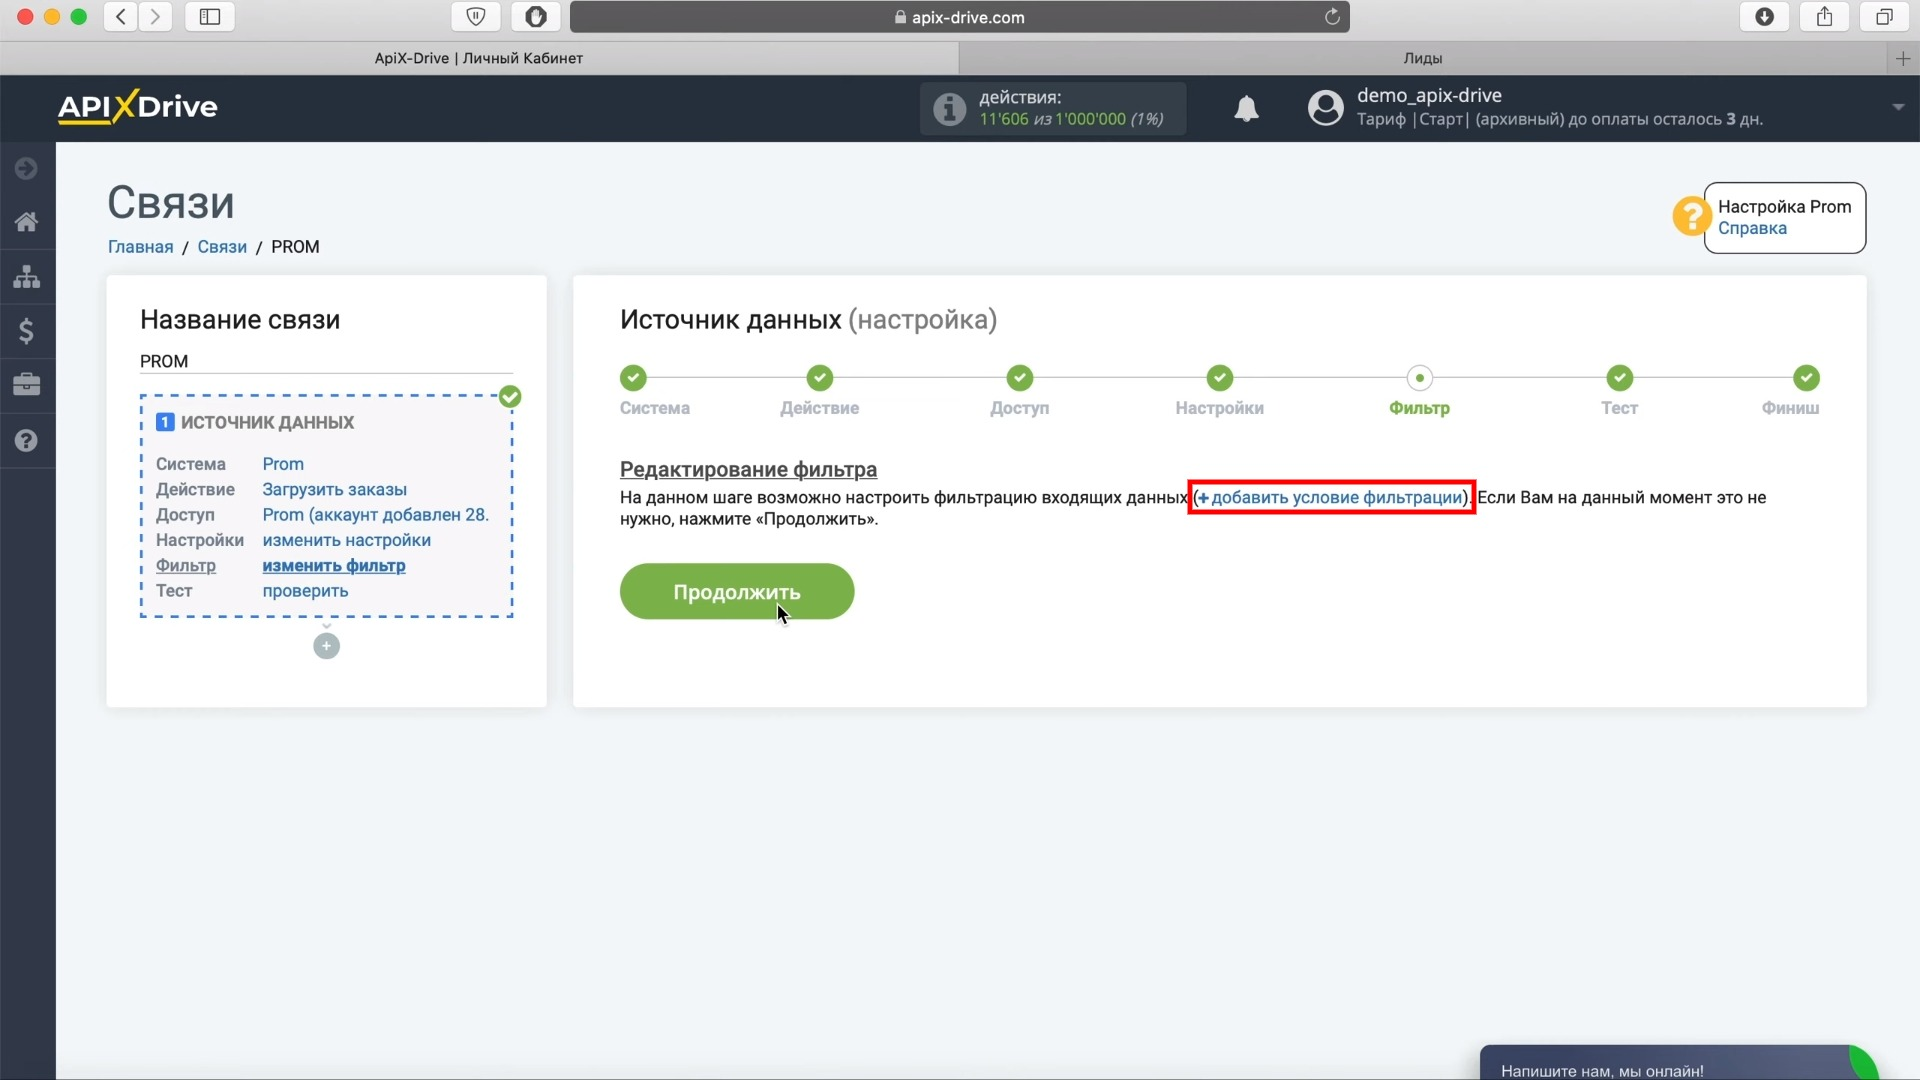Click the Prom system link
1920x1080 pixels.
283,464
